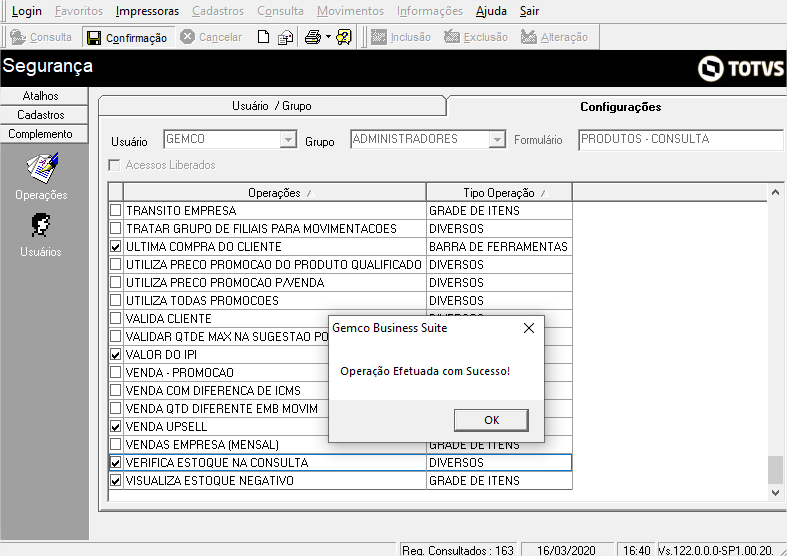Open the Login menu
Viewport: 787px width, 556px height.
pyautogui.click(x=27, y=11)
